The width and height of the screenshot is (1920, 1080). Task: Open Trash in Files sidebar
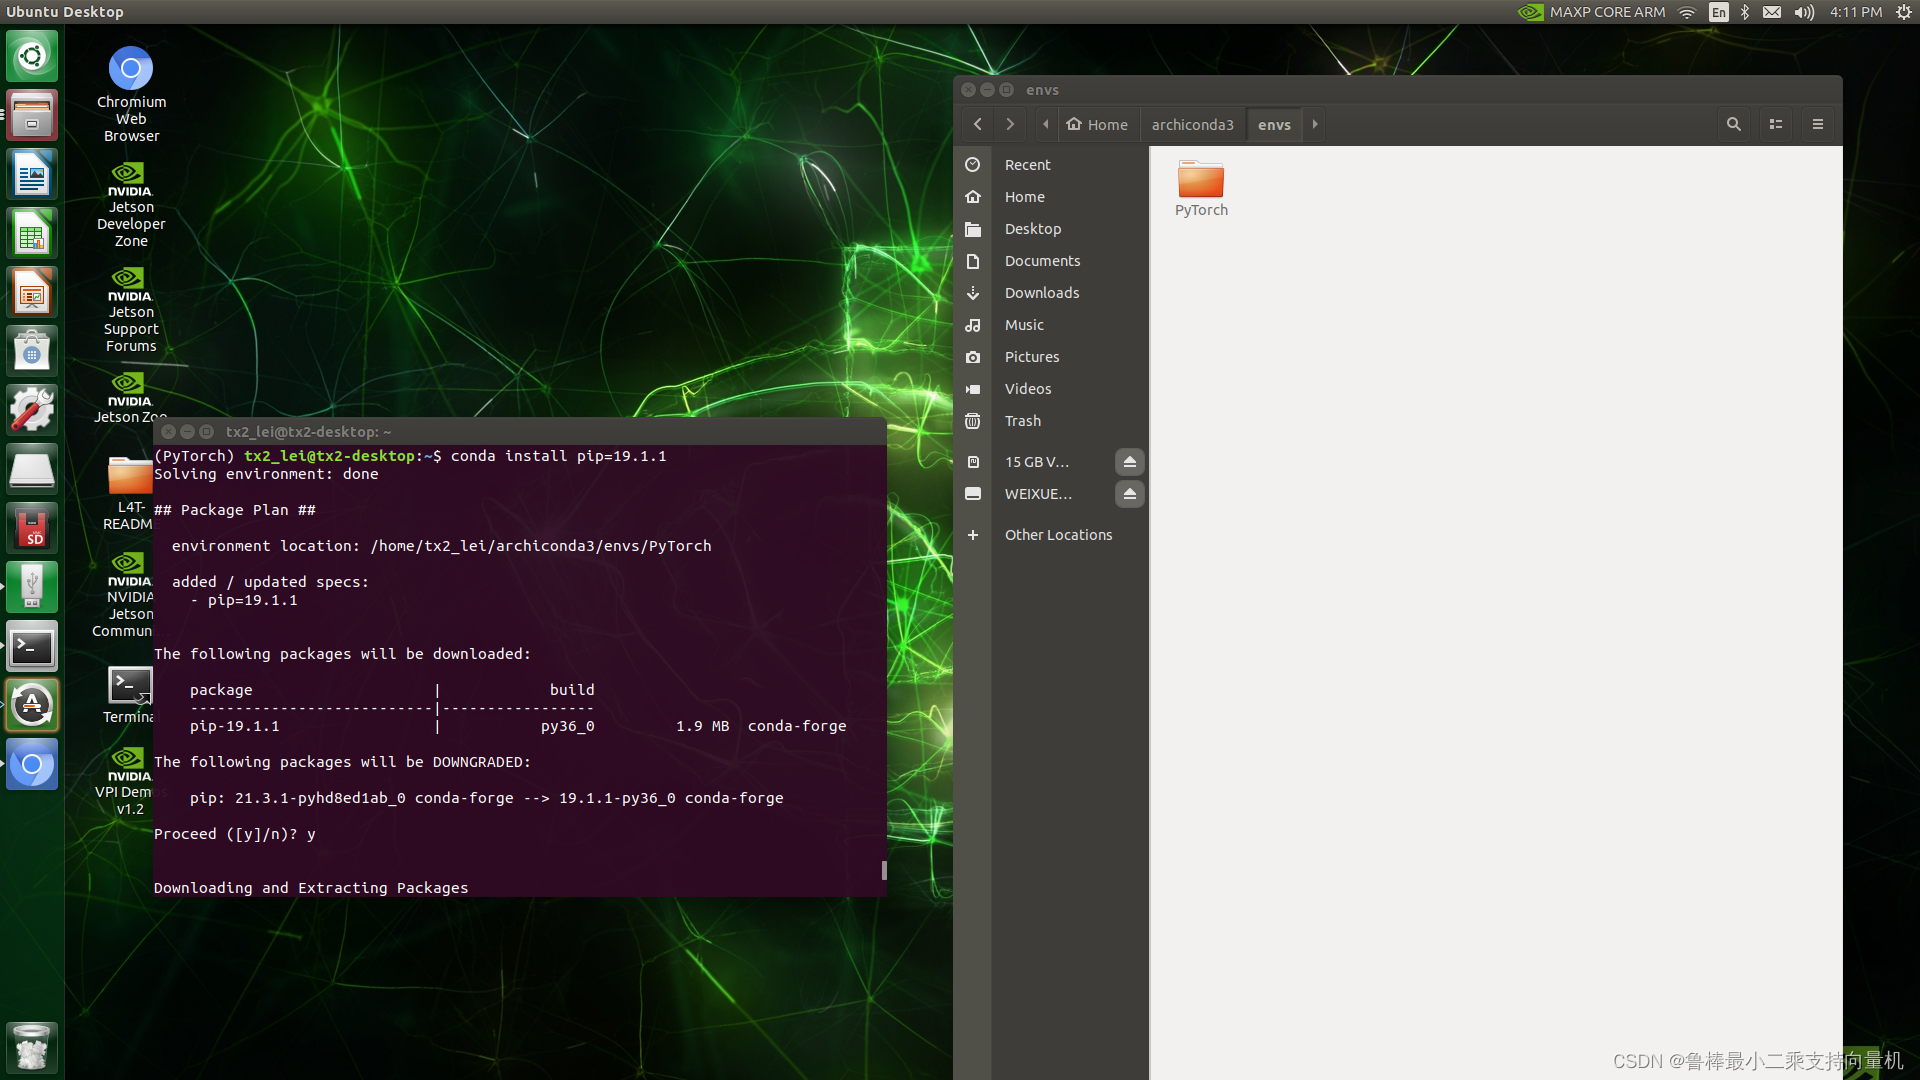1050,421
